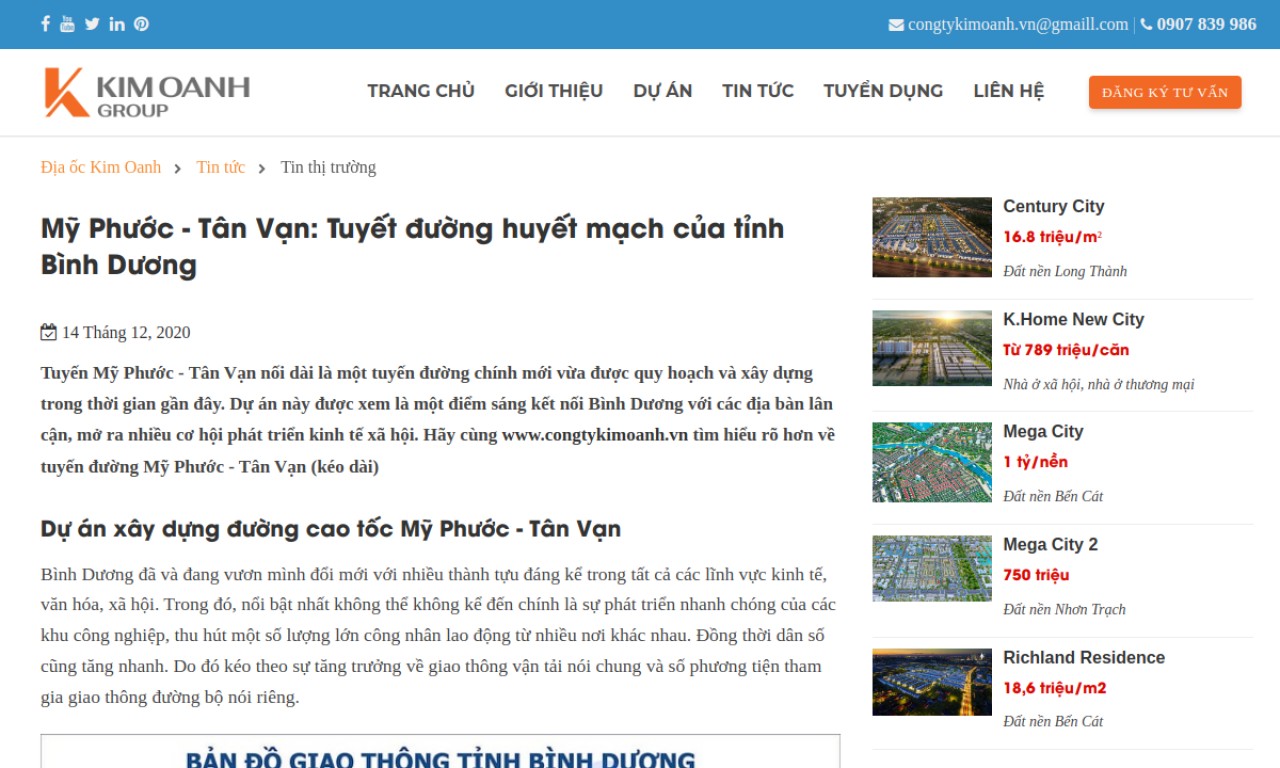Click the Richland Residence title

[1084, 657]
